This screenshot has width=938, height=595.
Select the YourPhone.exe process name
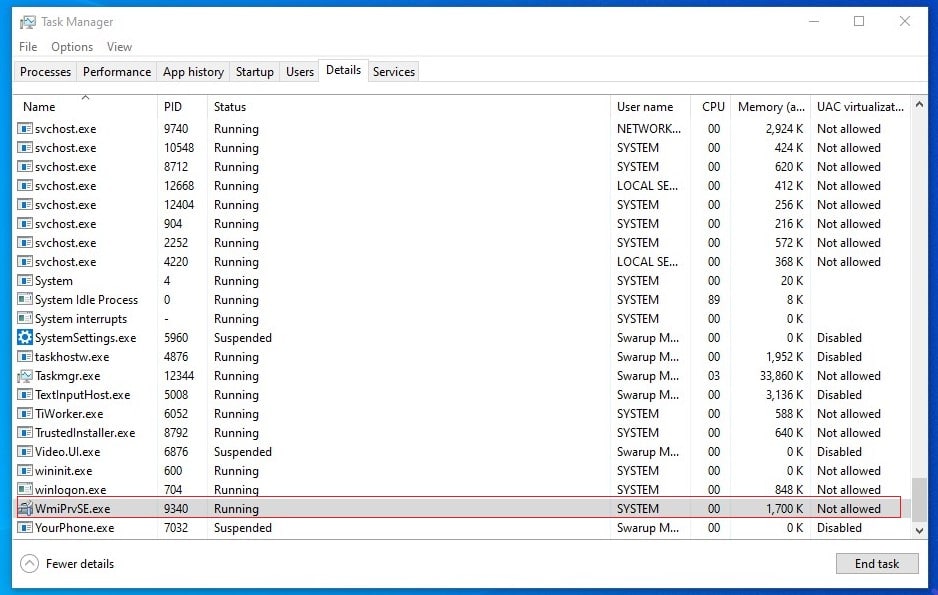74,528
